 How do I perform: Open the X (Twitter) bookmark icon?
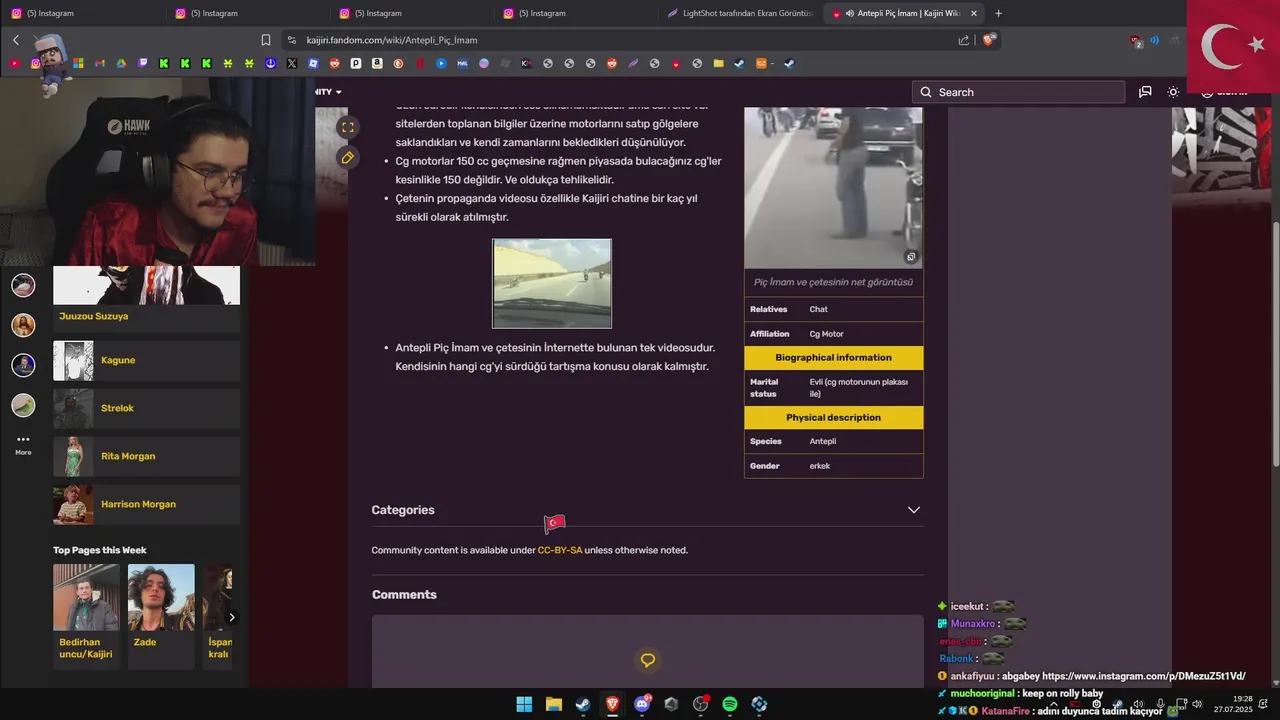click(x=291, y=63)
